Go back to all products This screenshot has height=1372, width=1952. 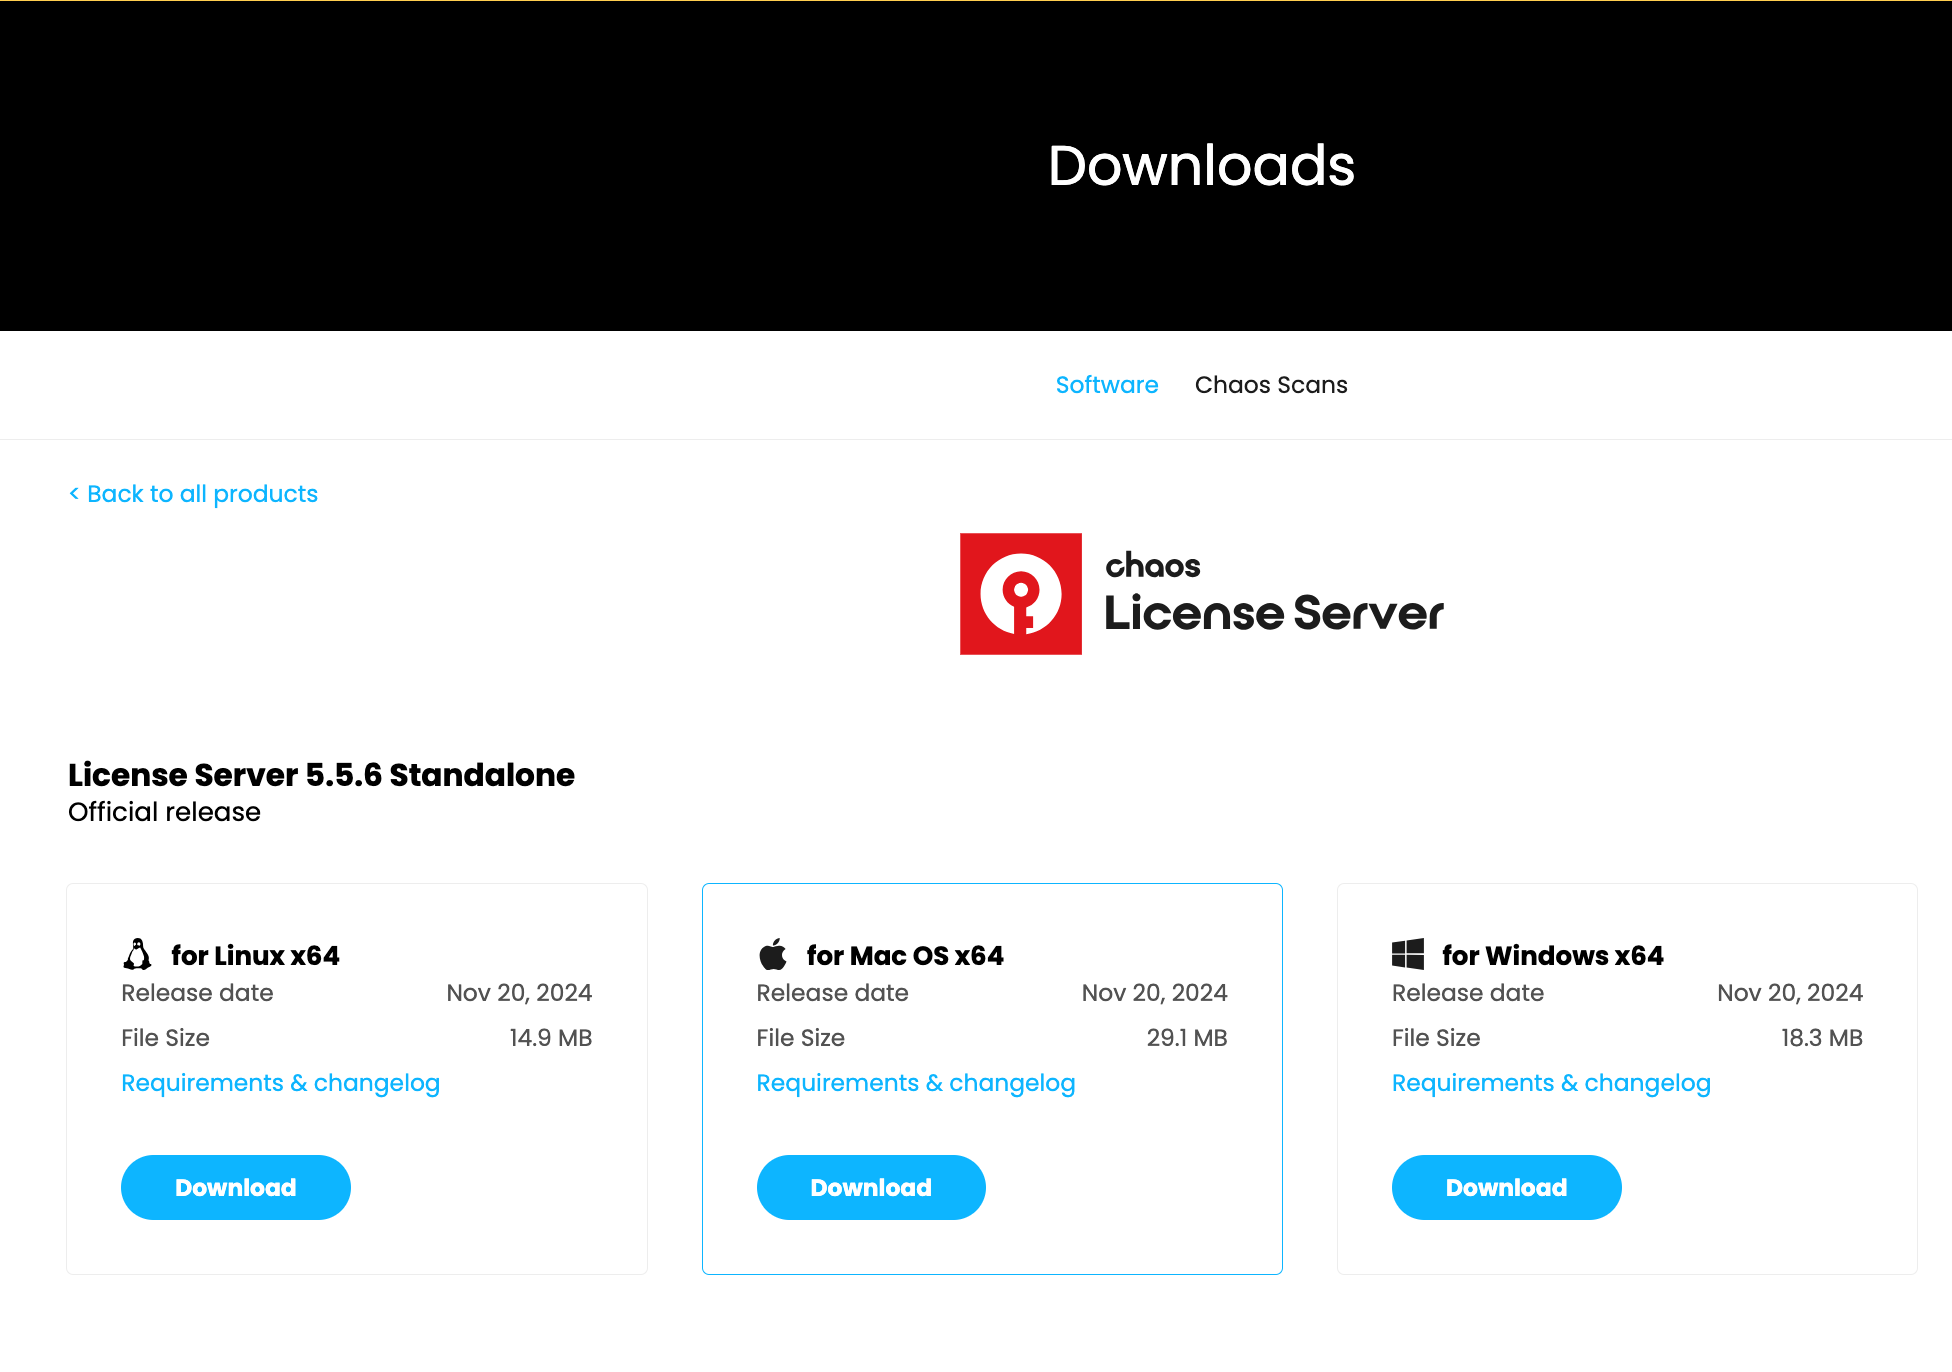[x=193, y=494]
